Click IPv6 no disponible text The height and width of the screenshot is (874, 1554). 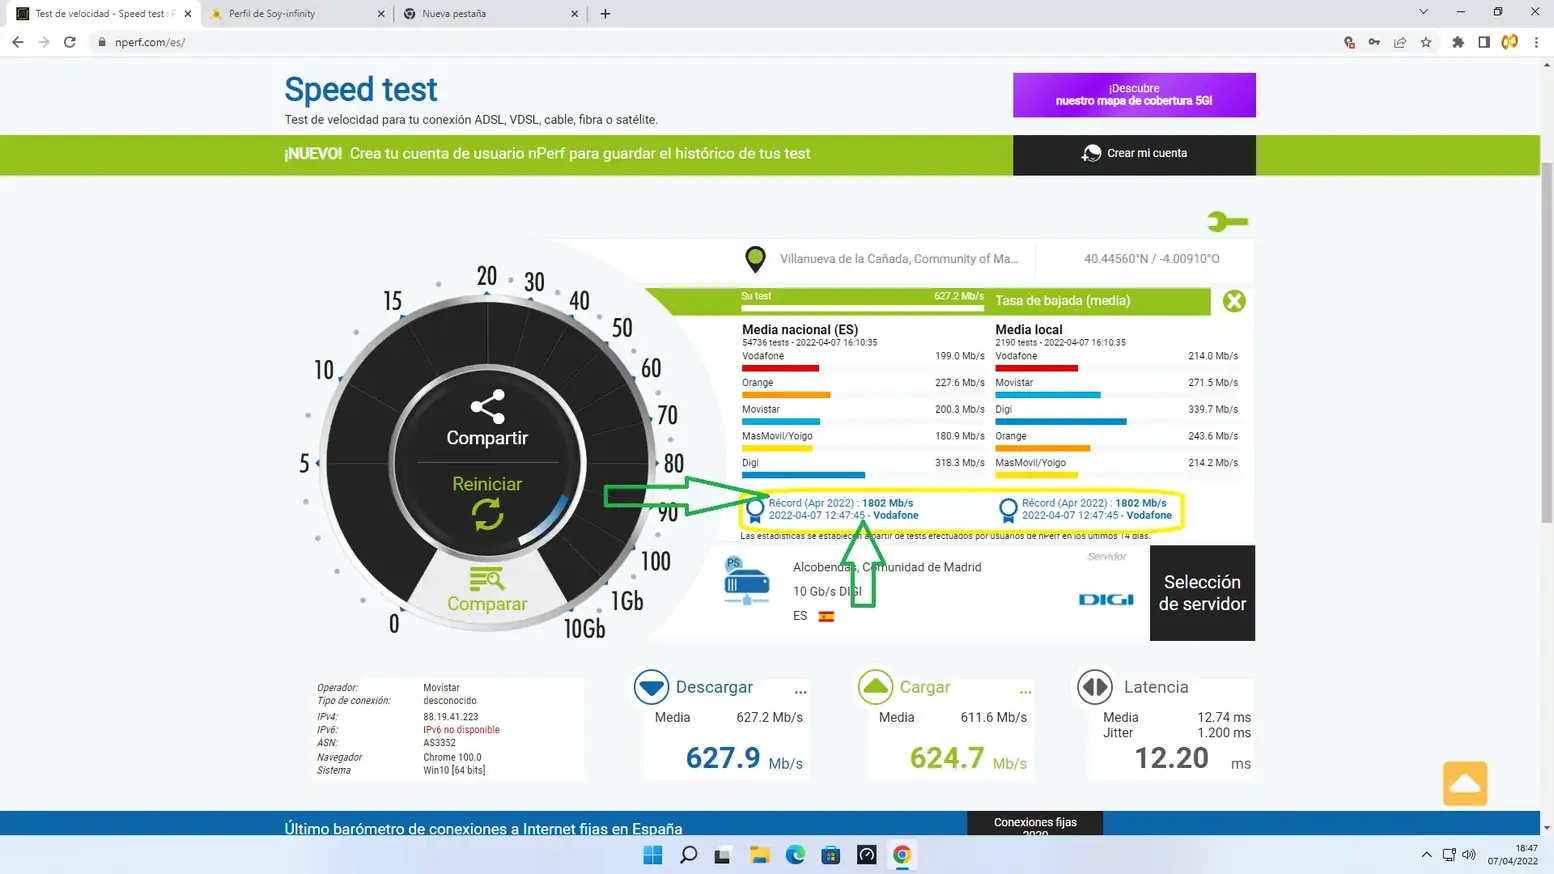tap(460, 730)
